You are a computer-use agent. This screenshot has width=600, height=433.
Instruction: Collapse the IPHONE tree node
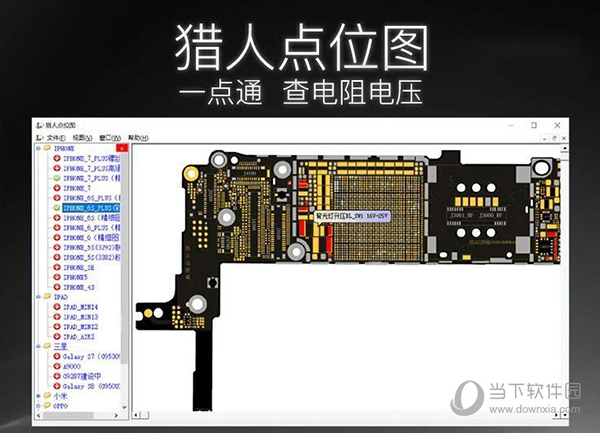38,148
